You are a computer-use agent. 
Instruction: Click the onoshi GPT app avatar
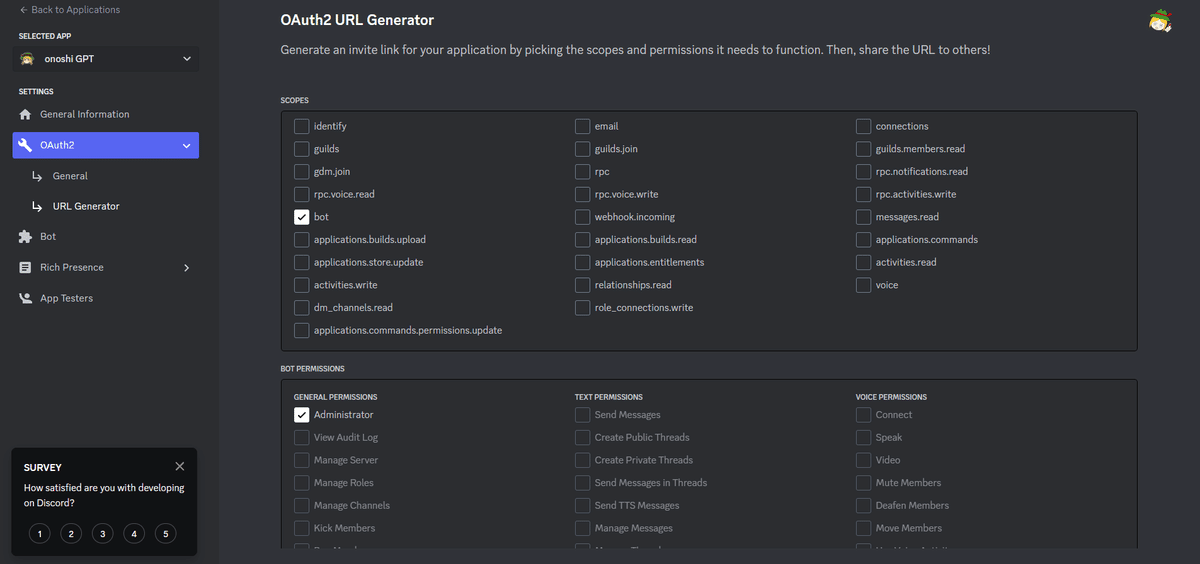(28, 59)
